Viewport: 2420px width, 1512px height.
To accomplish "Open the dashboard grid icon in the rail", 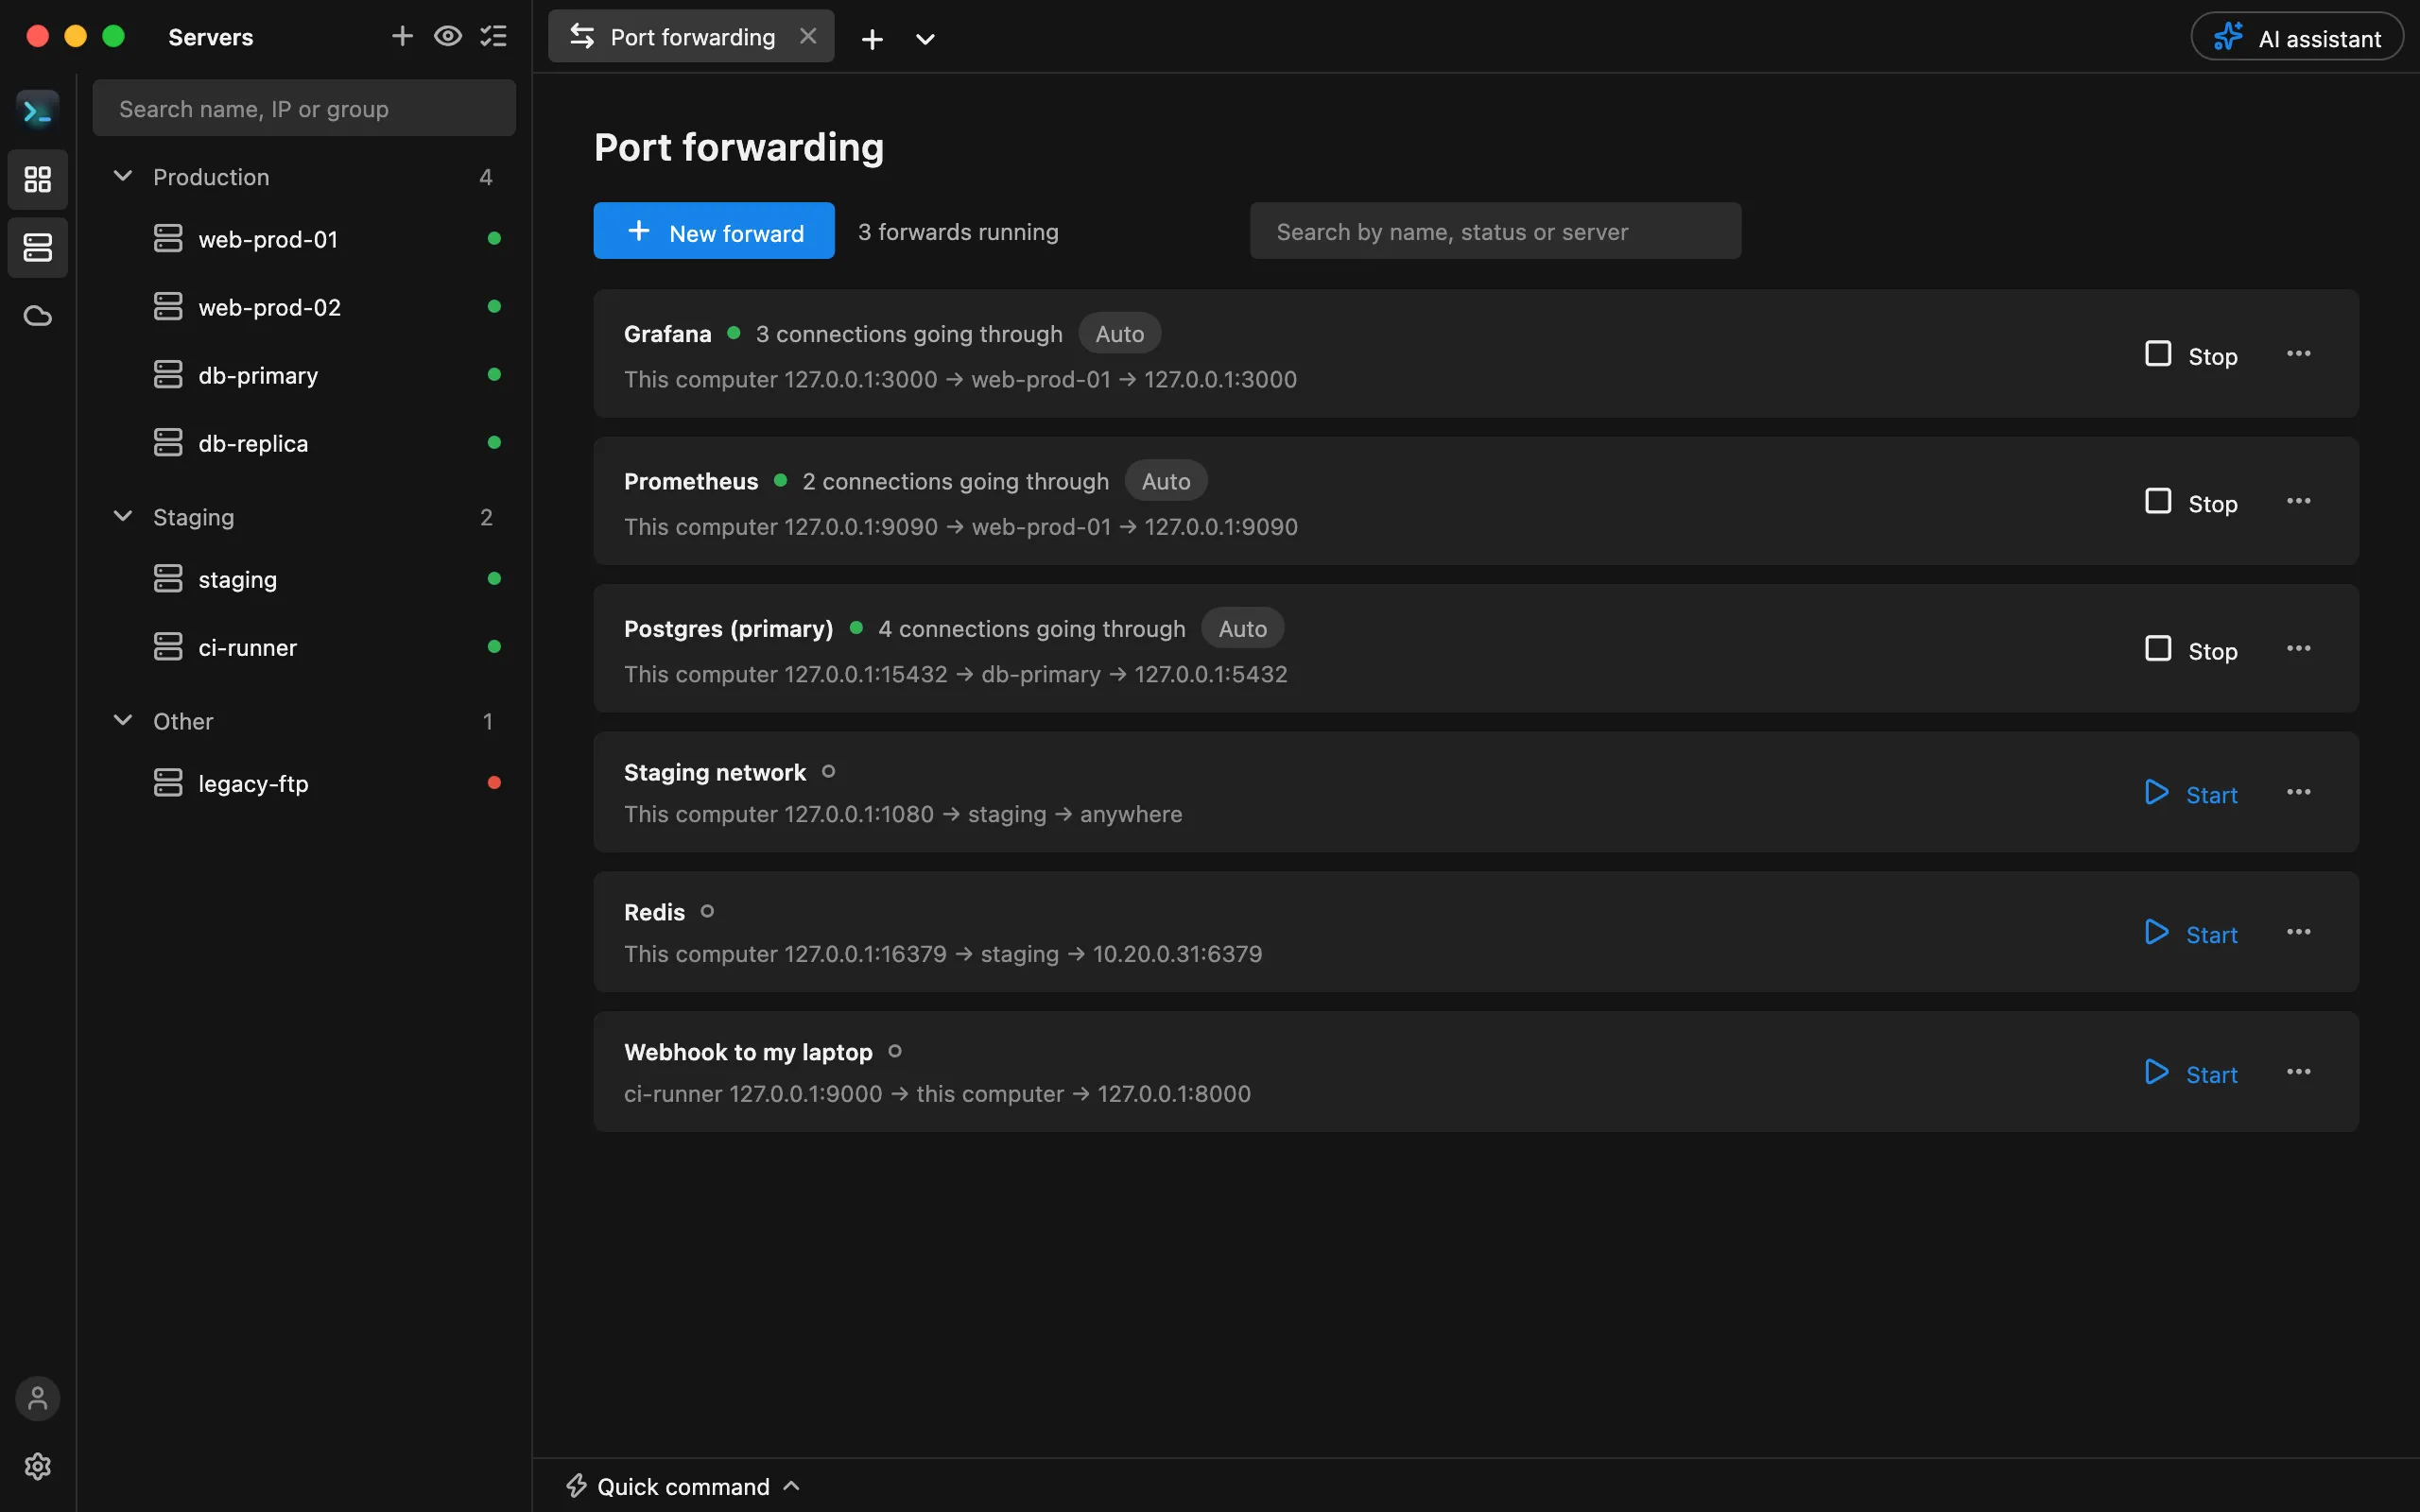I will pos(37,179).
